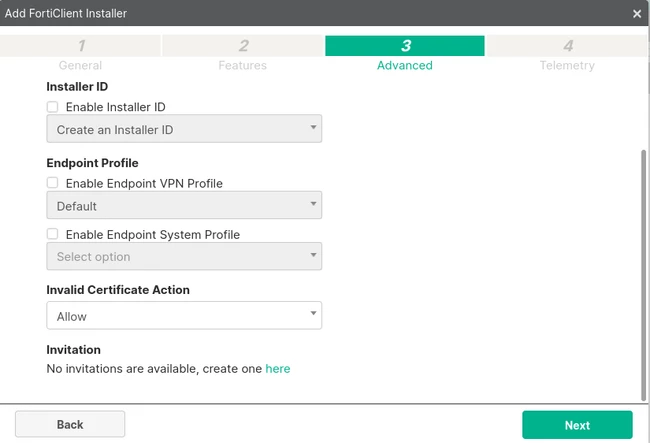Expand the Invalid Certificate Action Allow dropdown
This screenshot has height=443, width=650.
click(x=184, y=315)
